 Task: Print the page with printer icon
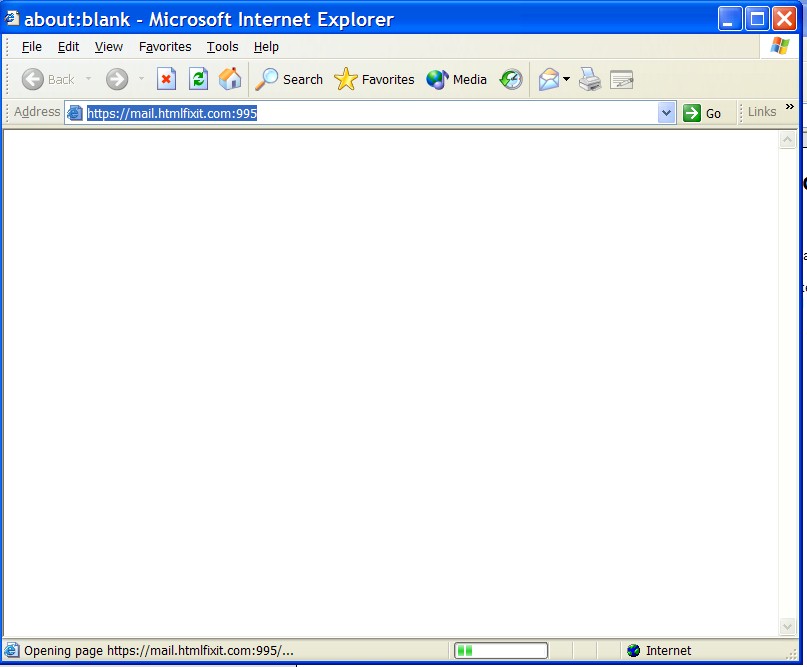point(590,79)
